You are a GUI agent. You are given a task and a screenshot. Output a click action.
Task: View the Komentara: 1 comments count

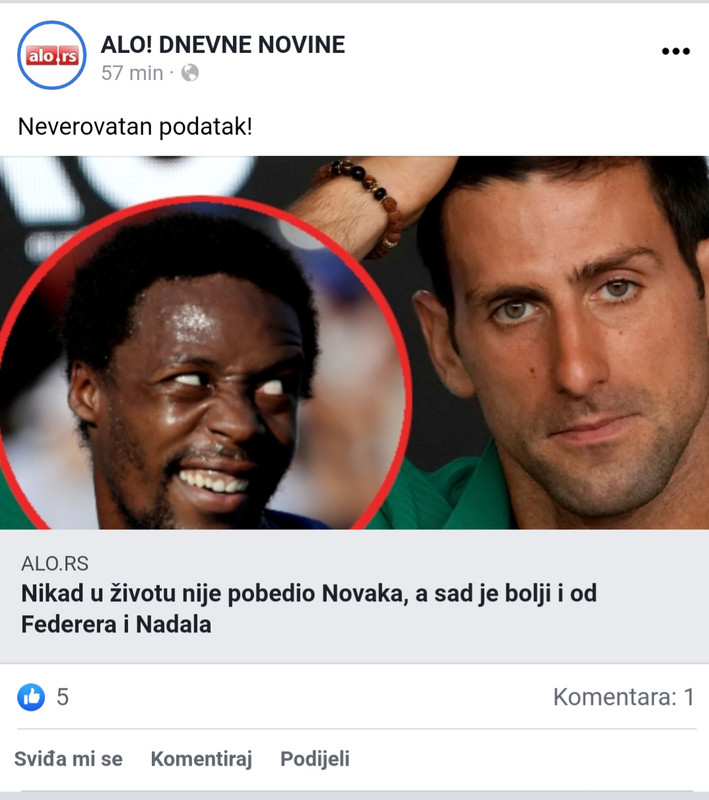point(624,697)
